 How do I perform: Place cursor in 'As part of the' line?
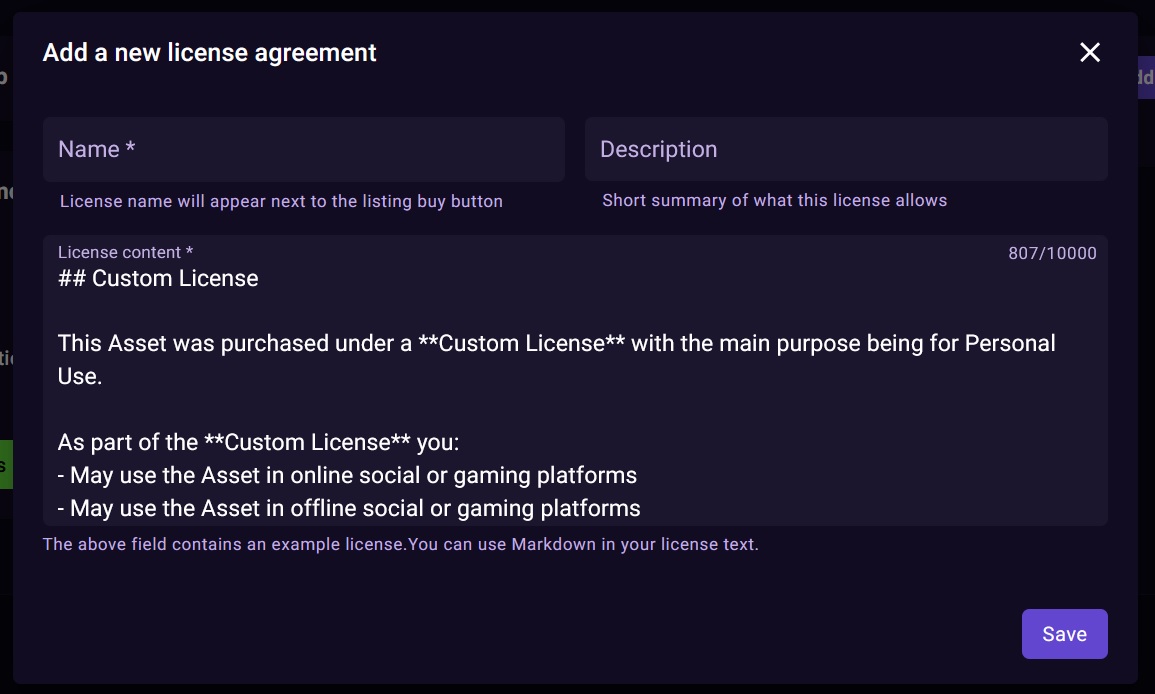[258, 443]
